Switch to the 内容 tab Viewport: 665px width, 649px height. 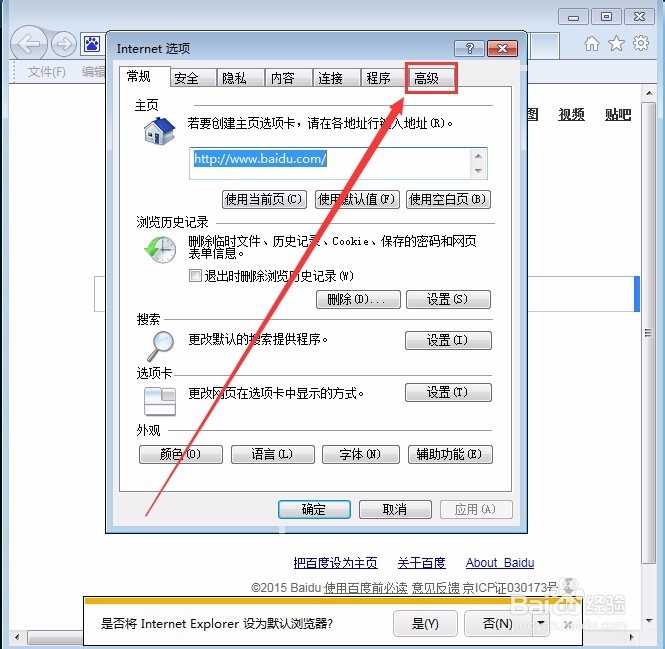(x=288, y=78)
